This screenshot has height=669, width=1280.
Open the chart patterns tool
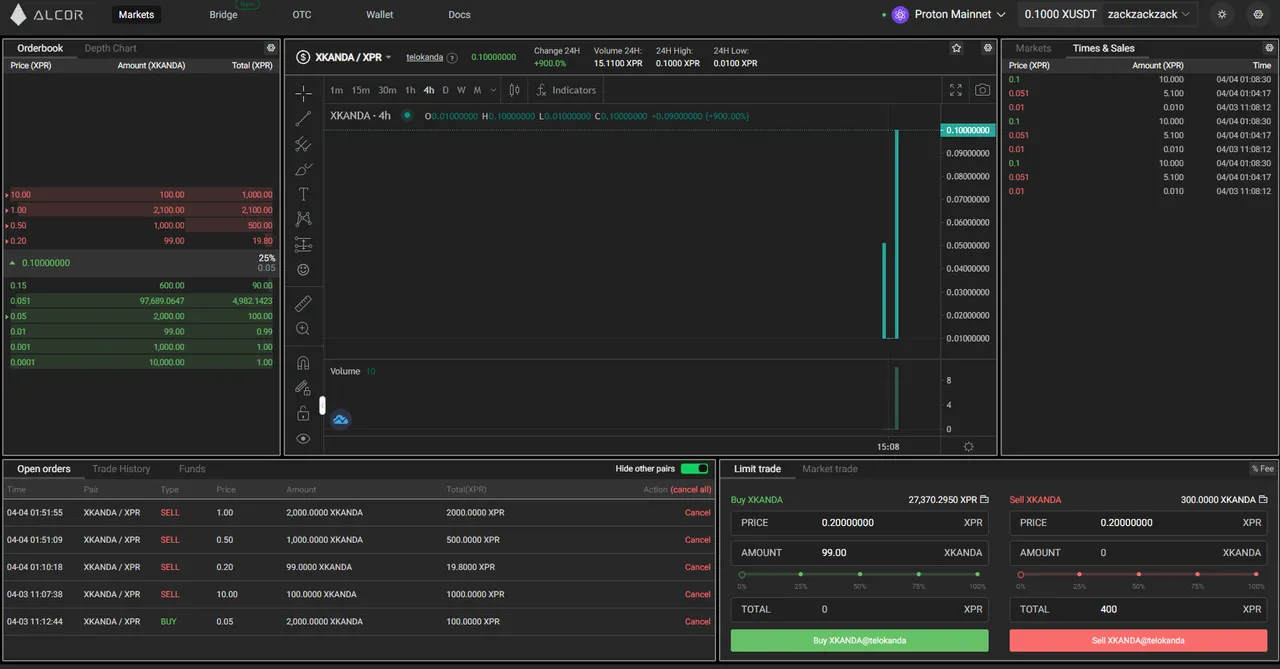coord(304,219)
